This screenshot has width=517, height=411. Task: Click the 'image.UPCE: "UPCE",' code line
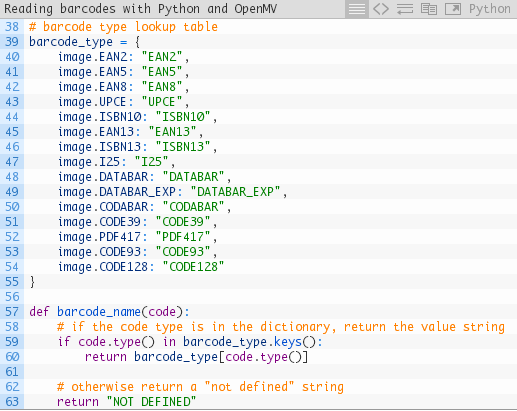pyautogui.click(x=124, y=102)
